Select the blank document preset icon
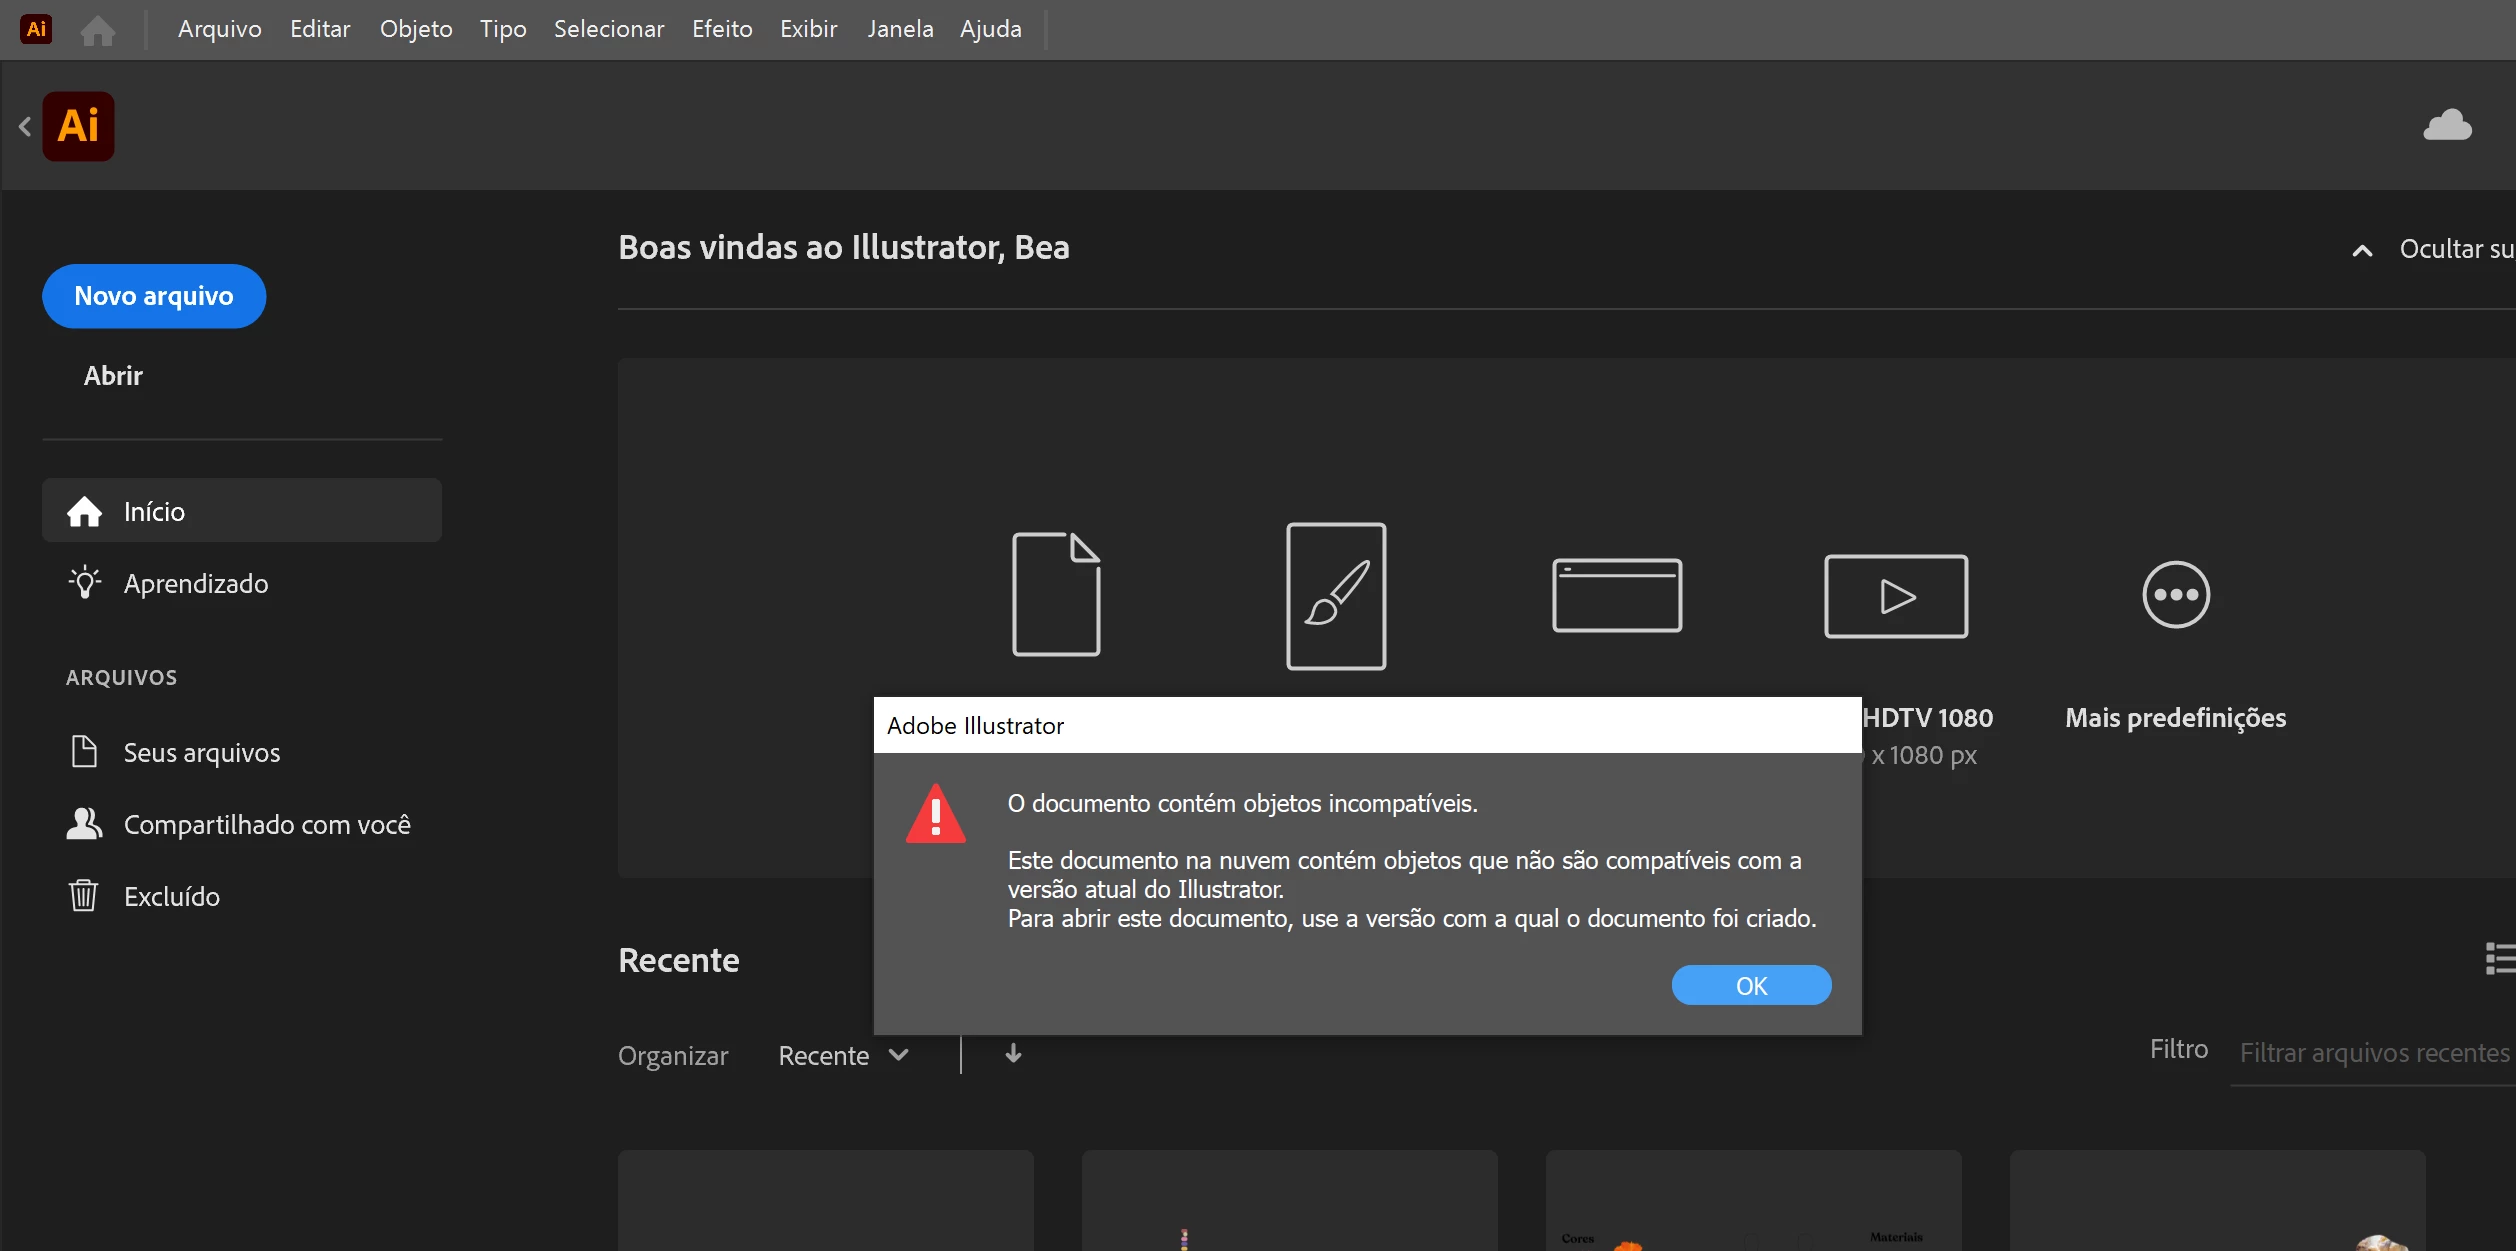Viewport: 2516px width, 1251px height. [1056, 594]
